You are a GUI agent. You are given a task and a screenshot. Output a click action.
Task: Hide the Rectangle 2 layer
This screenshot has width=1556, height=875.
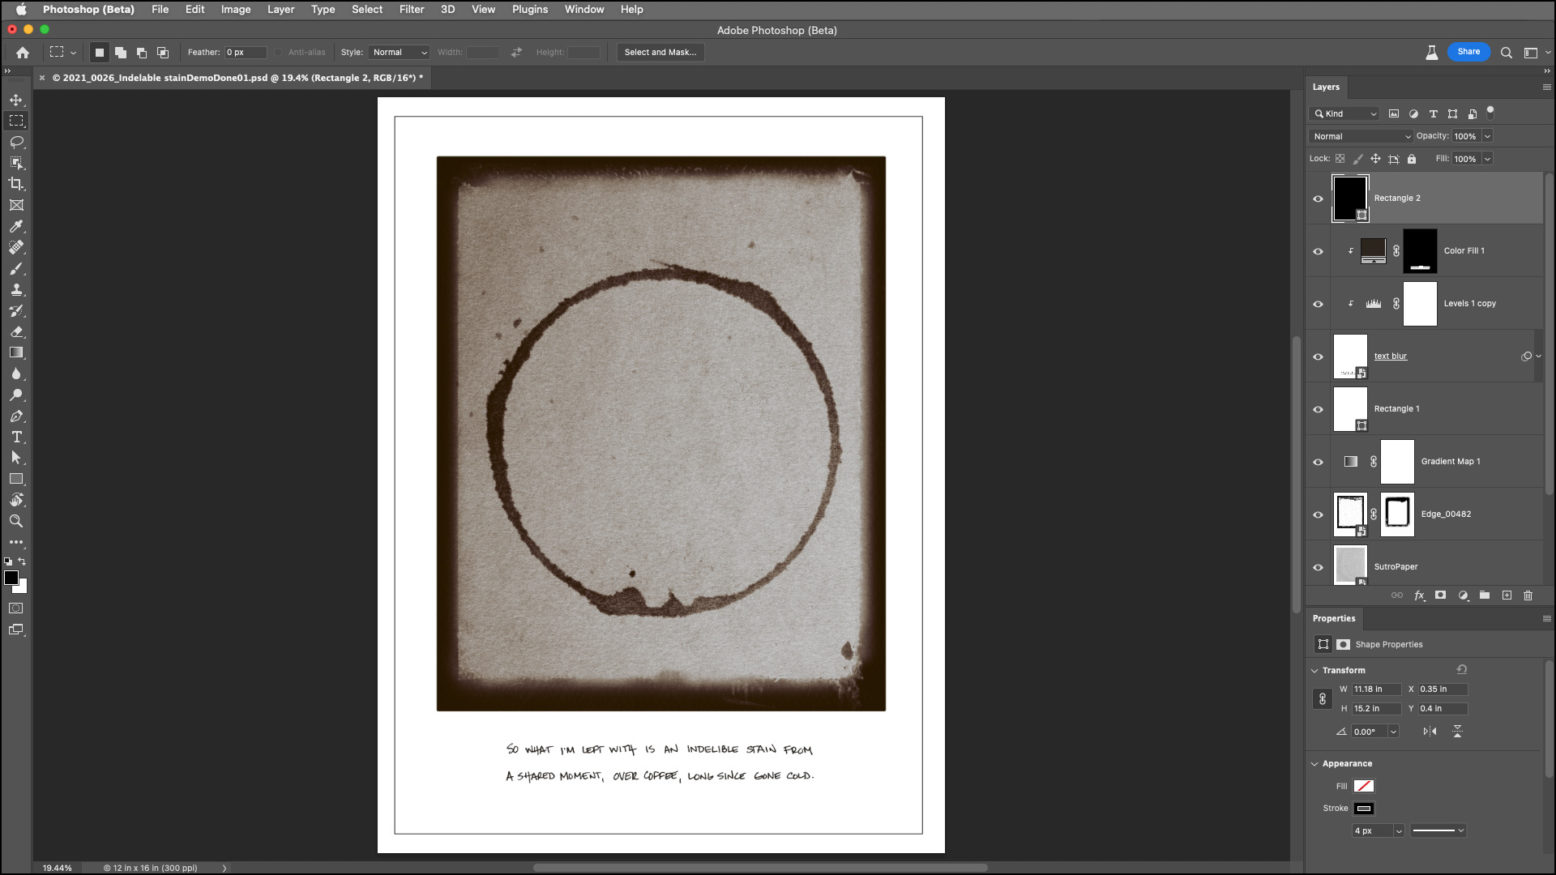click(x=1317, y=198)
